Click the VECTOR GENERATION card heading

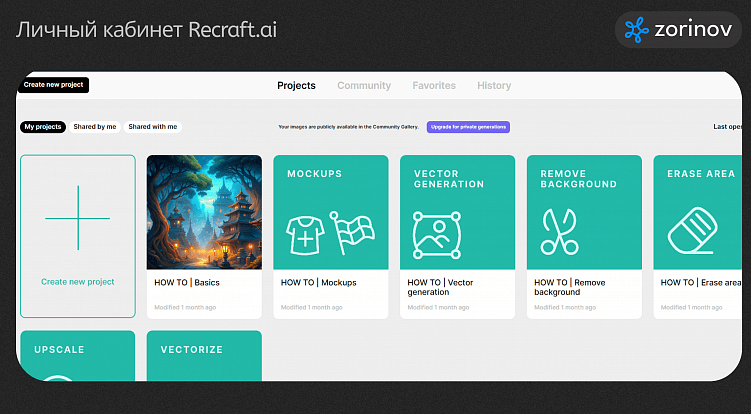(449, 179)
